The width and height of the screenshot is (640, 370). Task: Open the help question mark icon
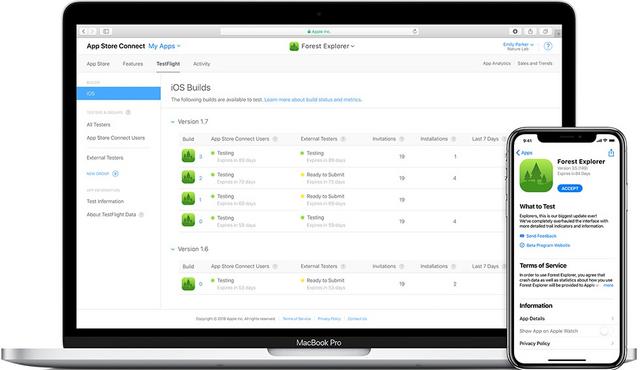(x=548, y=46)
